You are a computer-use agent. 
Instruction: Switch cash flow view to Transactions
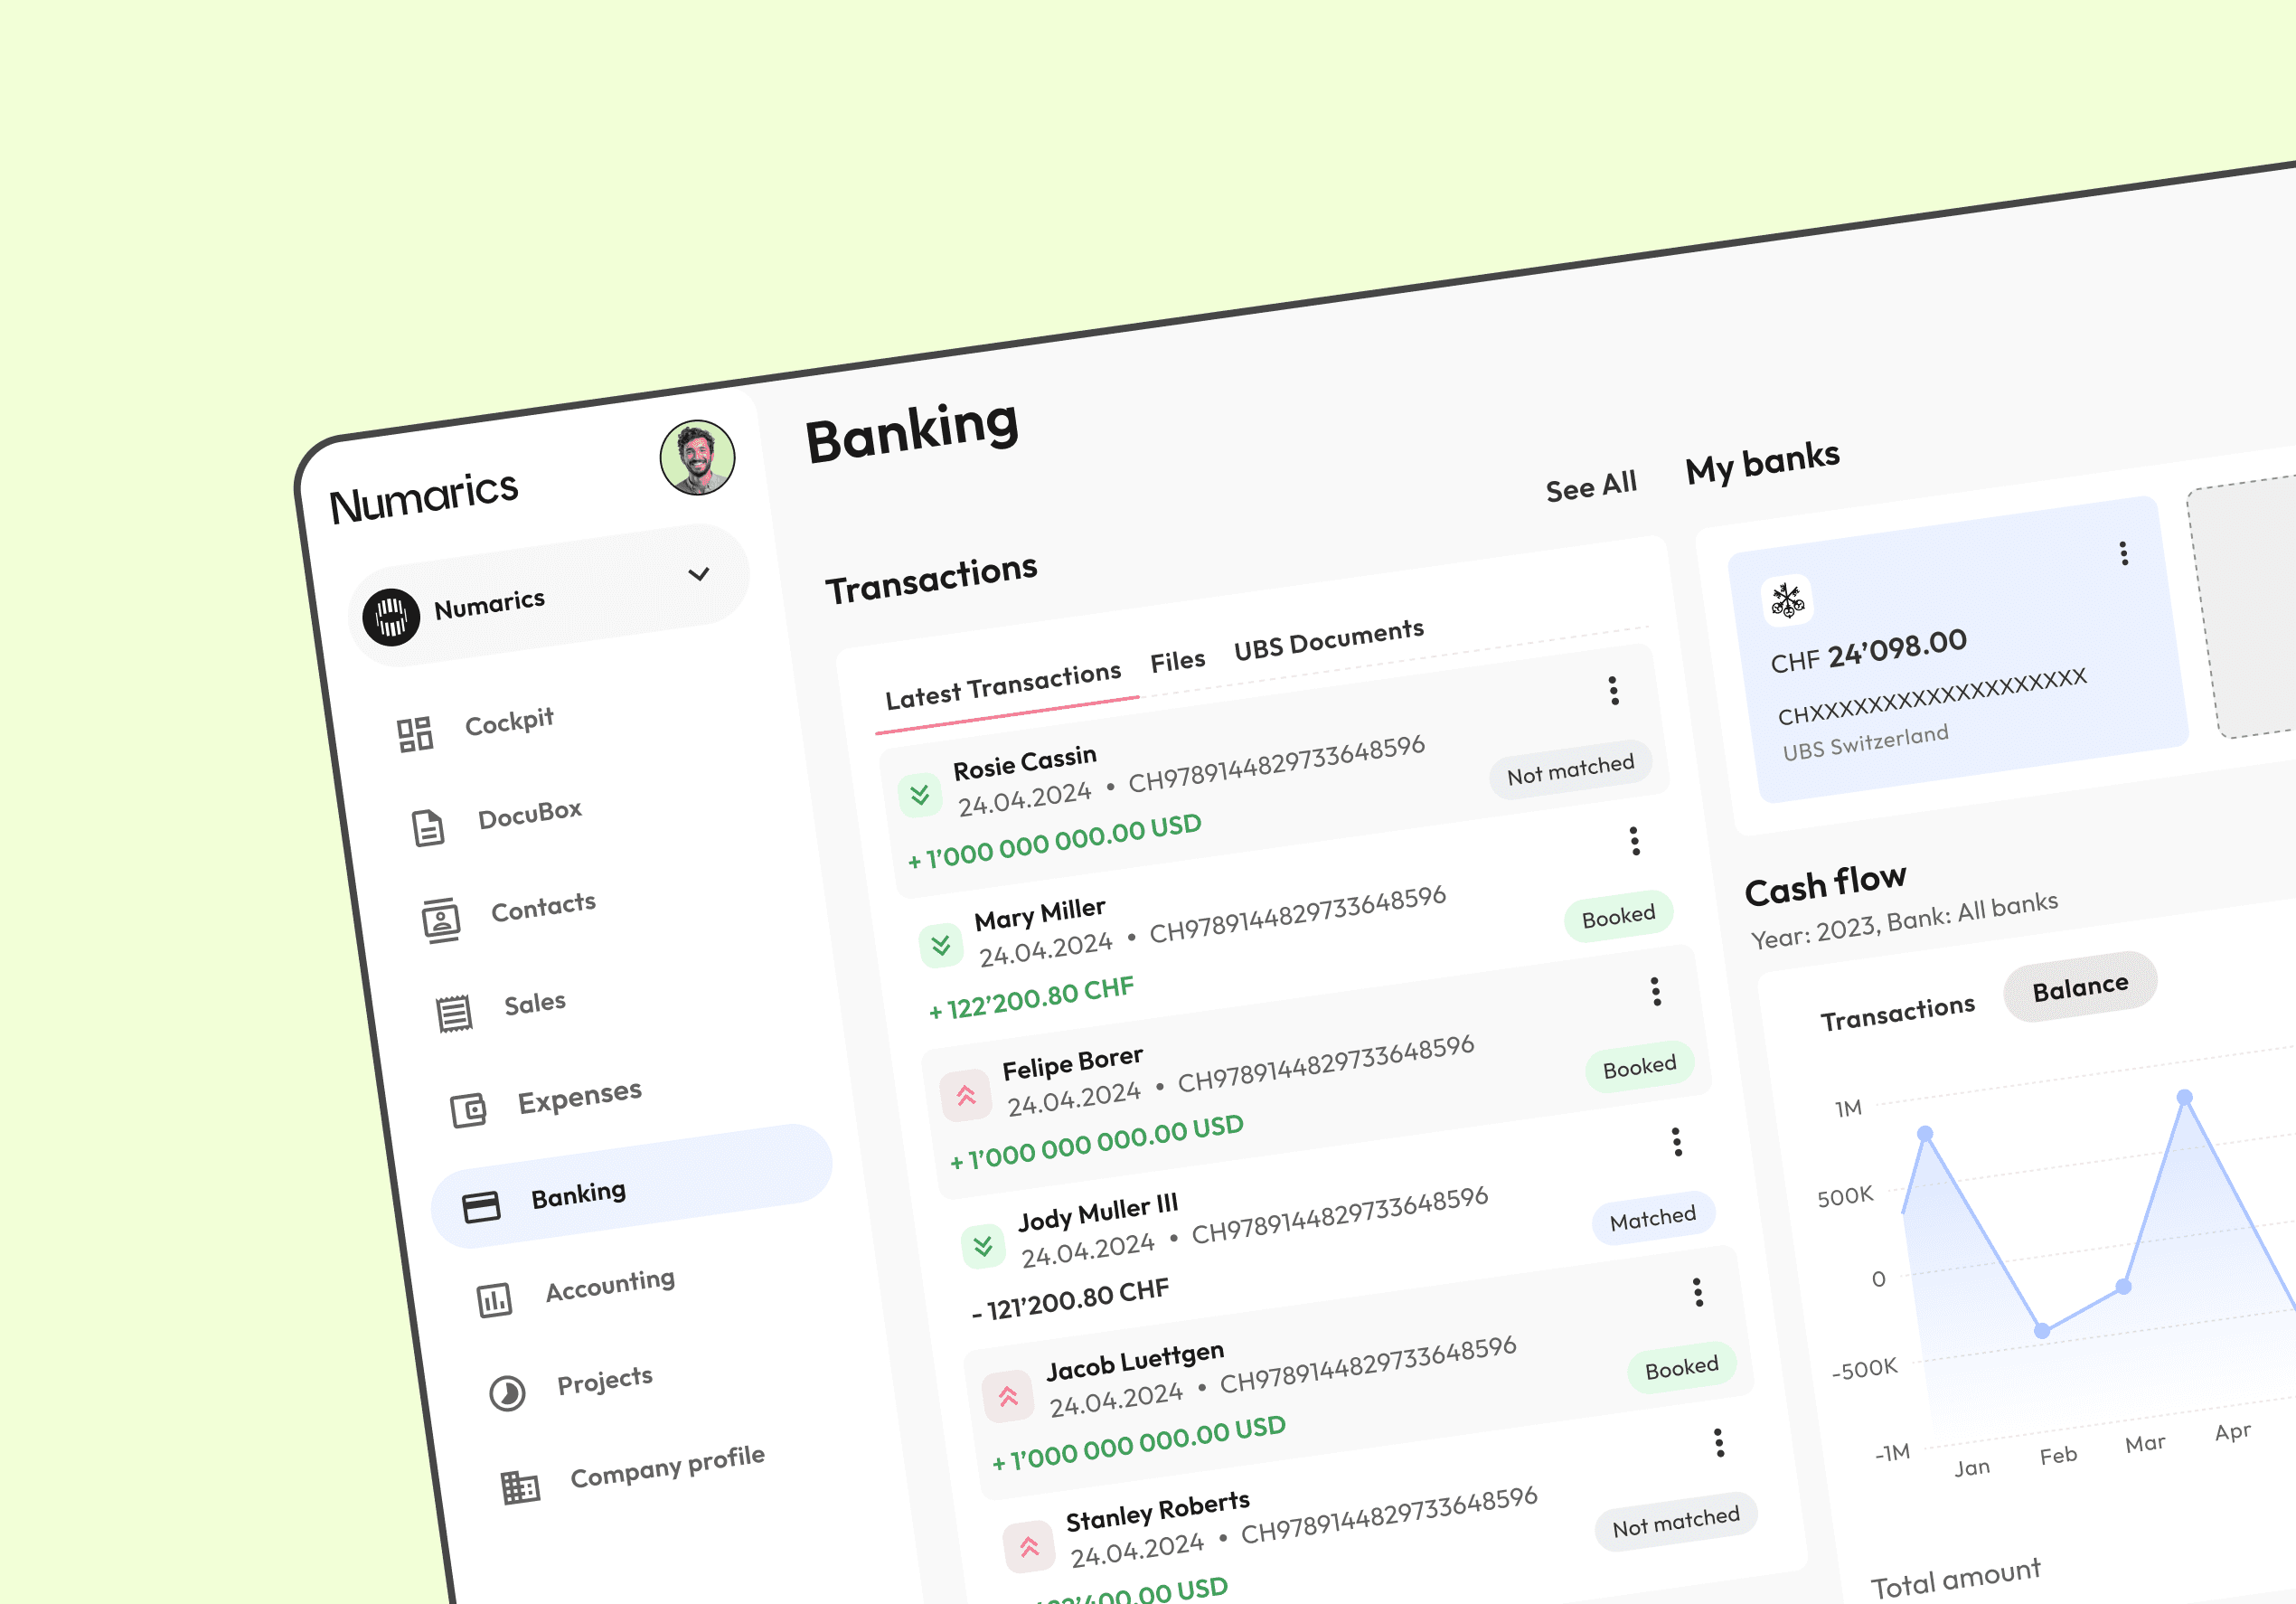pos(1897,1013)
